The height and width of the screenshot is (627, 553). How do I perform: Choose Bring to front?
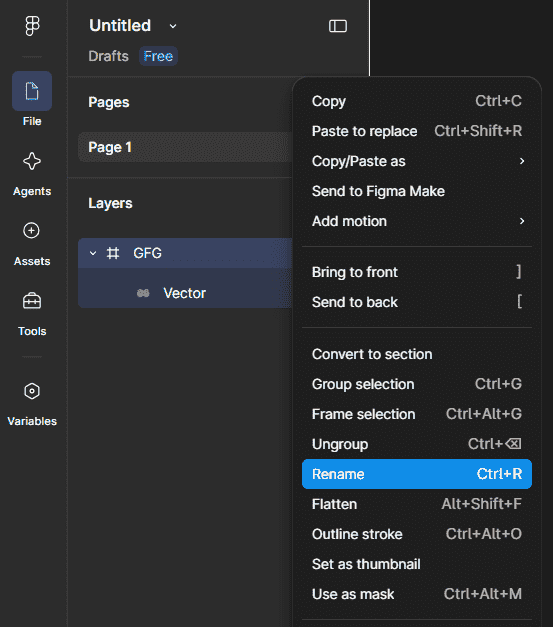[417, 272]
